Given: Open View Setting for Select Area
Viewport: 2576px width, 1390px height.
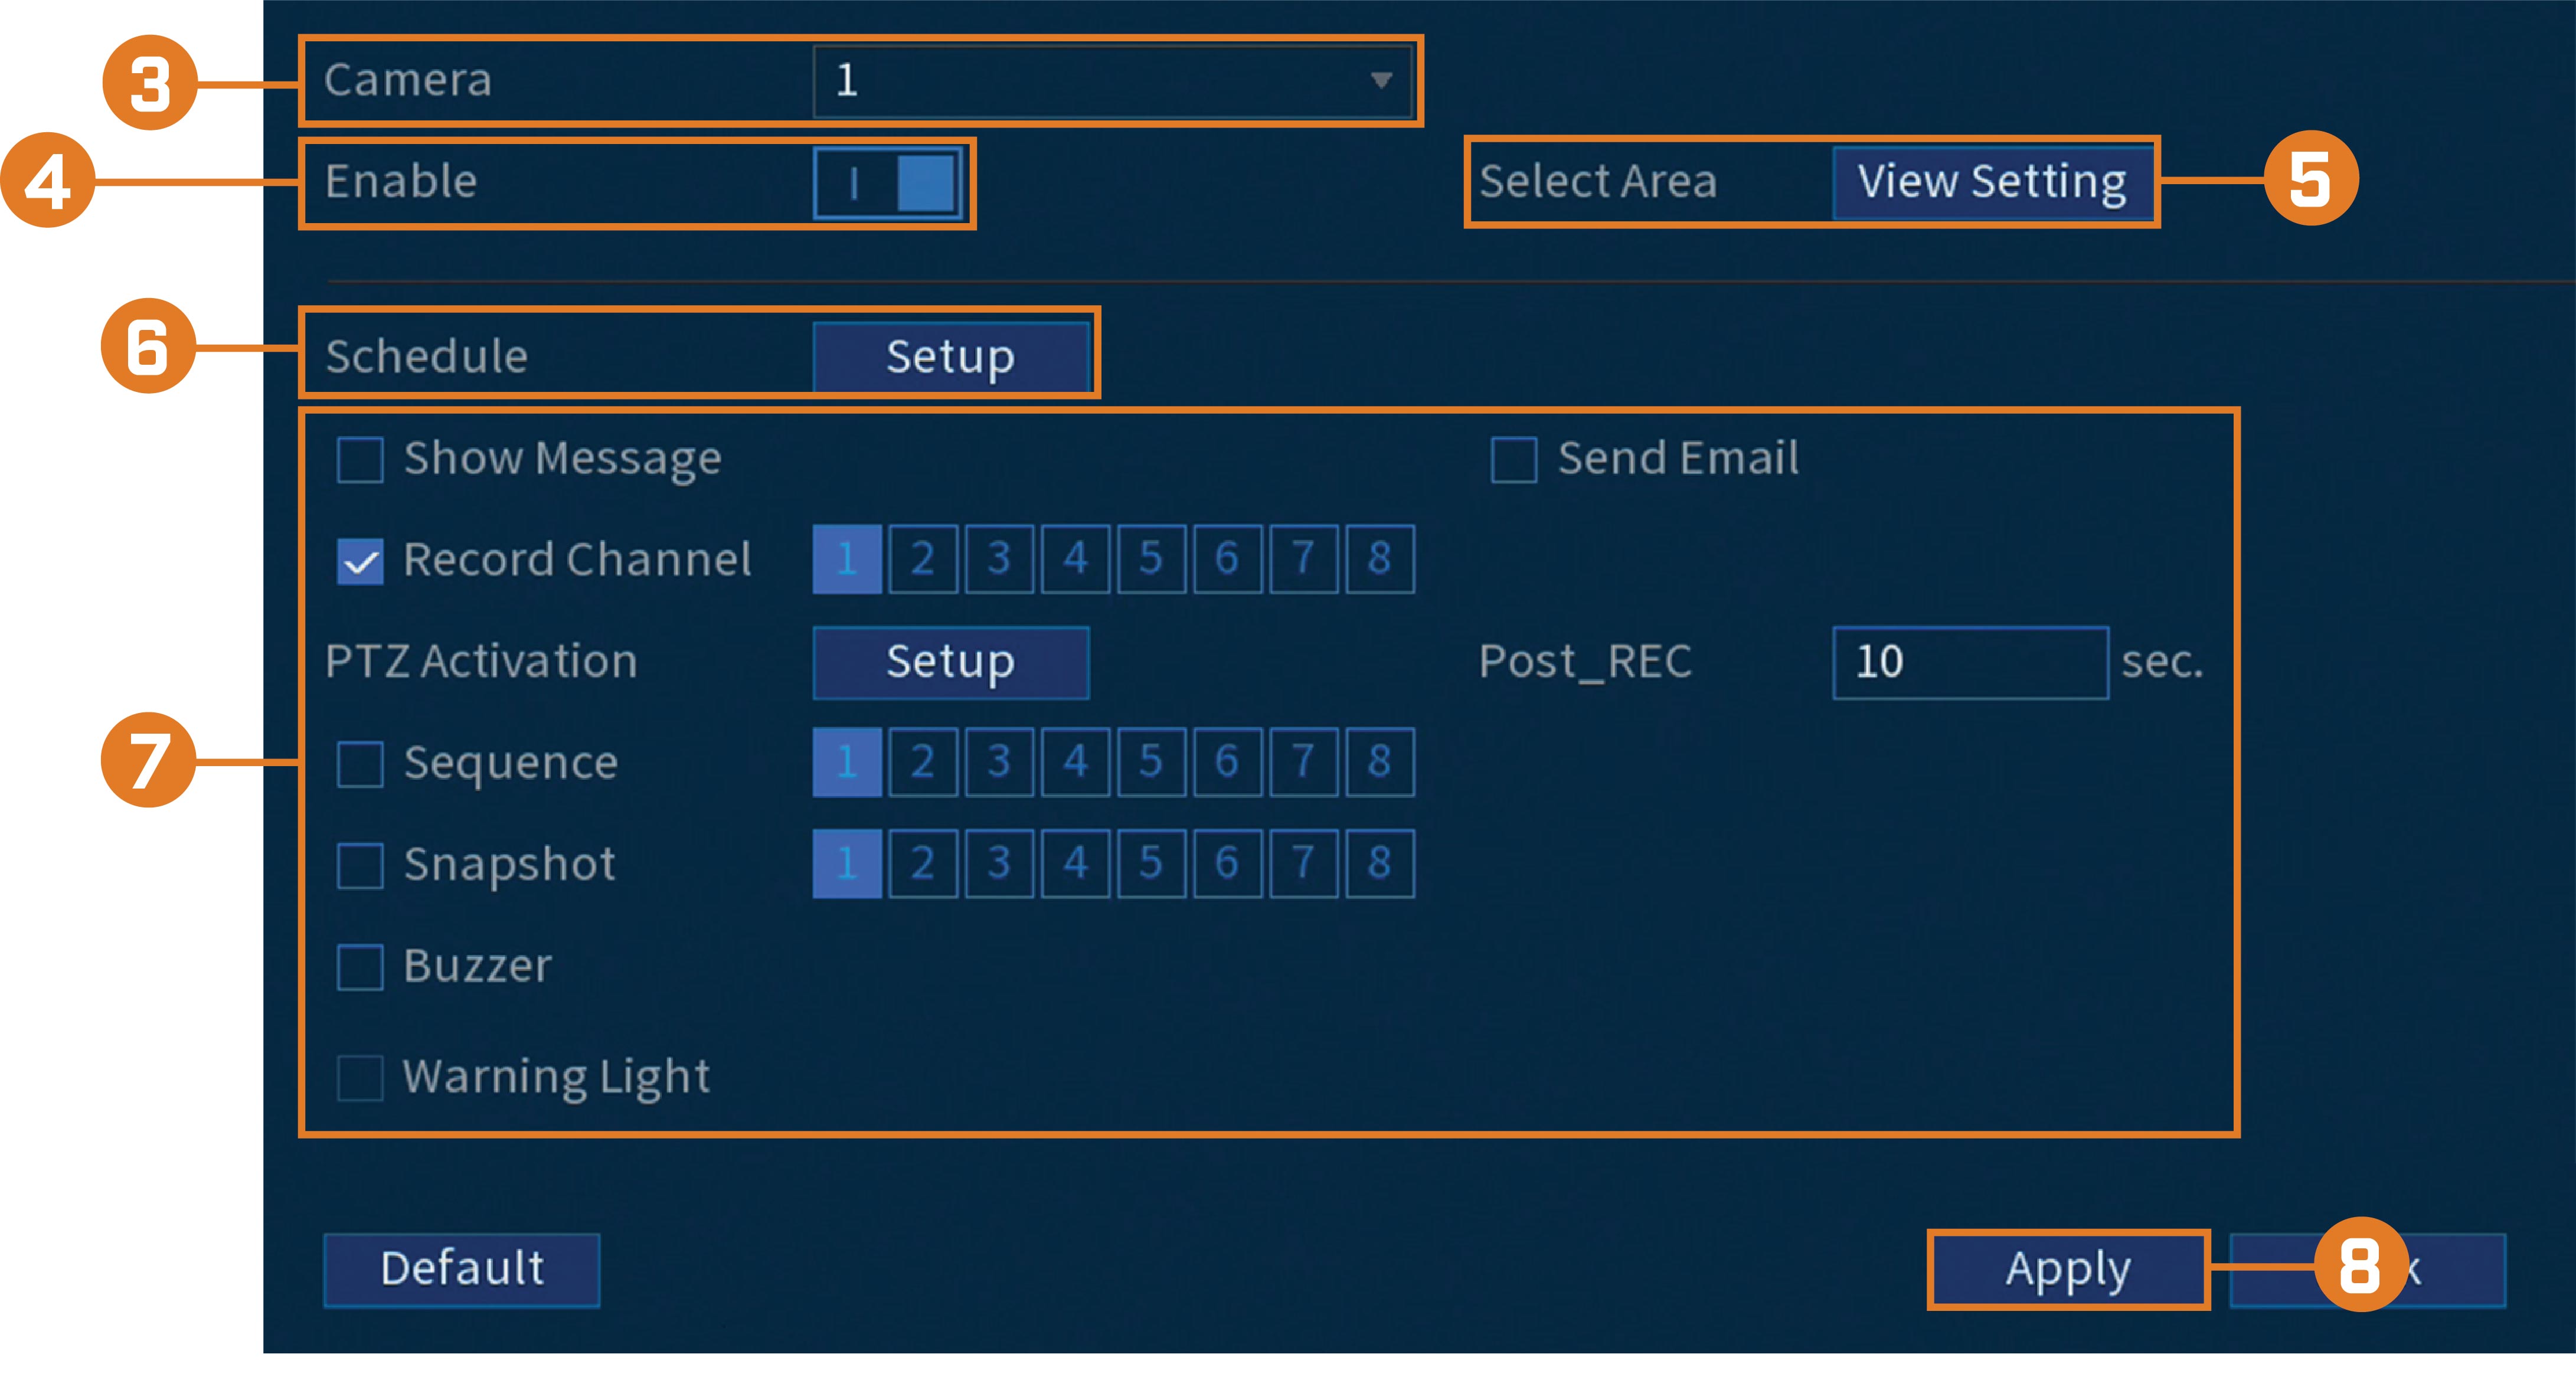Looking at the screenshot, I should (x=1992, y=182).
